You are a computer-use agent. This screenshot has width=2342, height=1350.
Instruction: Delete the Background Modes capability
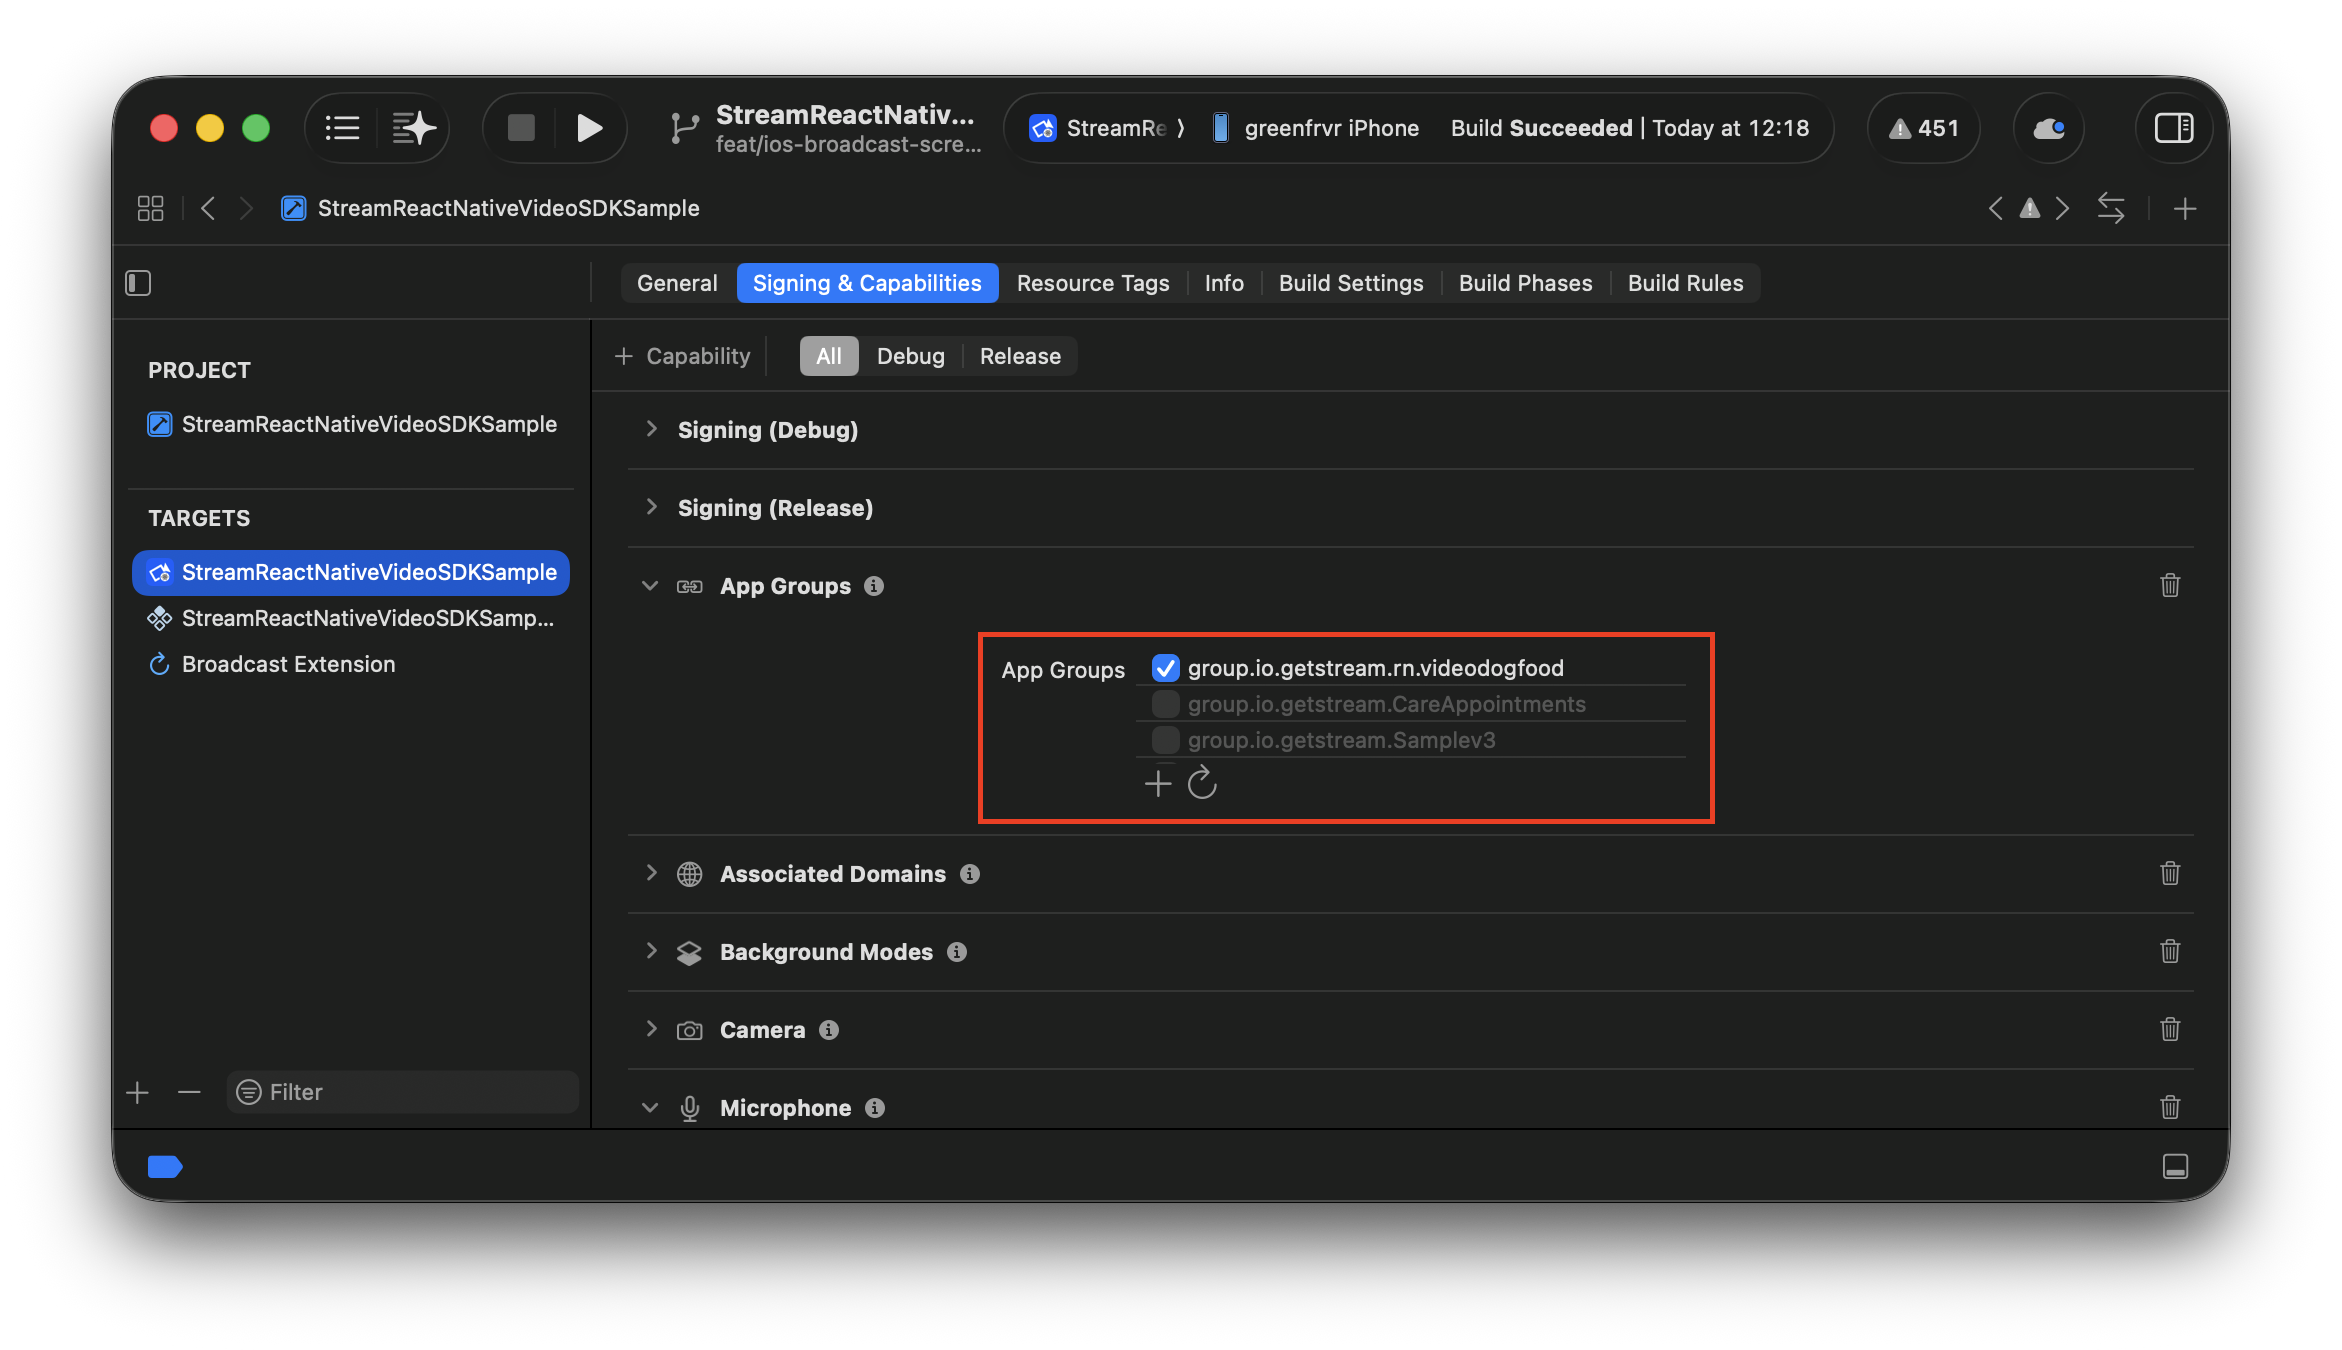click(x=2170, y=951)
